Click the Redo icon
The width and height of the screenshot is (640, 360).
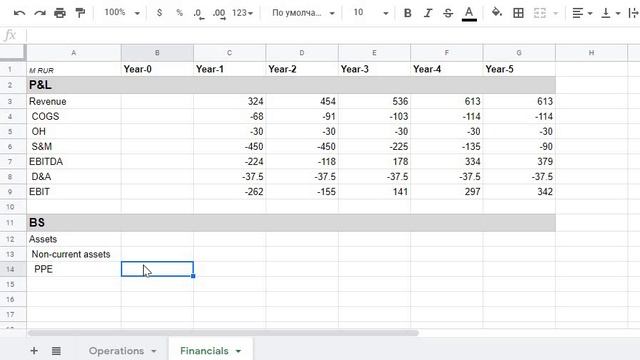tap(40, 13)
